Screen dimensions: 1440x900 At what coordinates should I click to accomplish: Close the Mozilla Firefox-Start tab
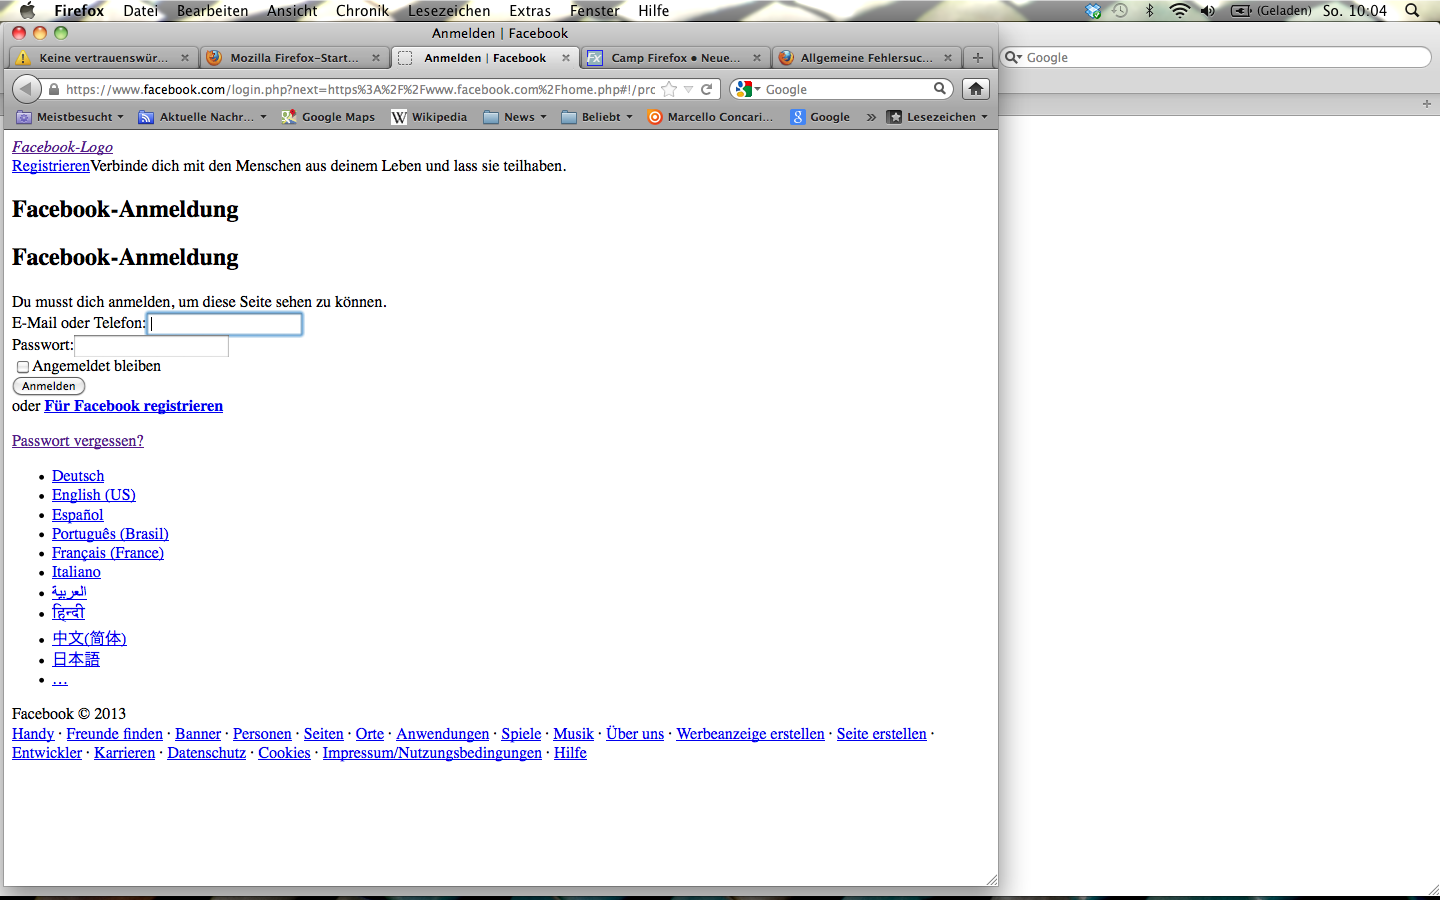click(x=376, y=58)
